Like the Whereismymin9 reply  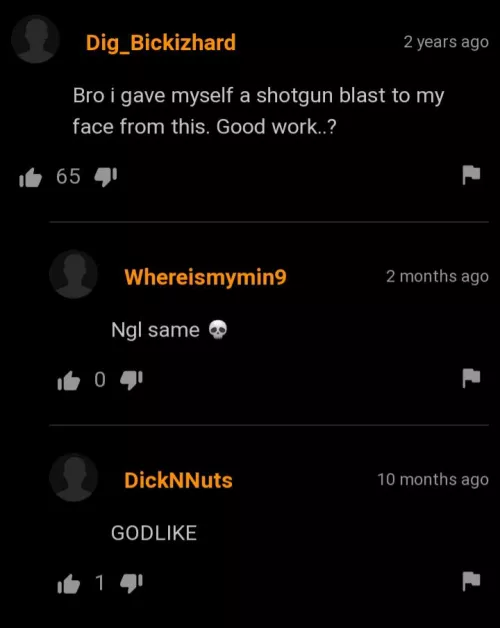(69, 380)
